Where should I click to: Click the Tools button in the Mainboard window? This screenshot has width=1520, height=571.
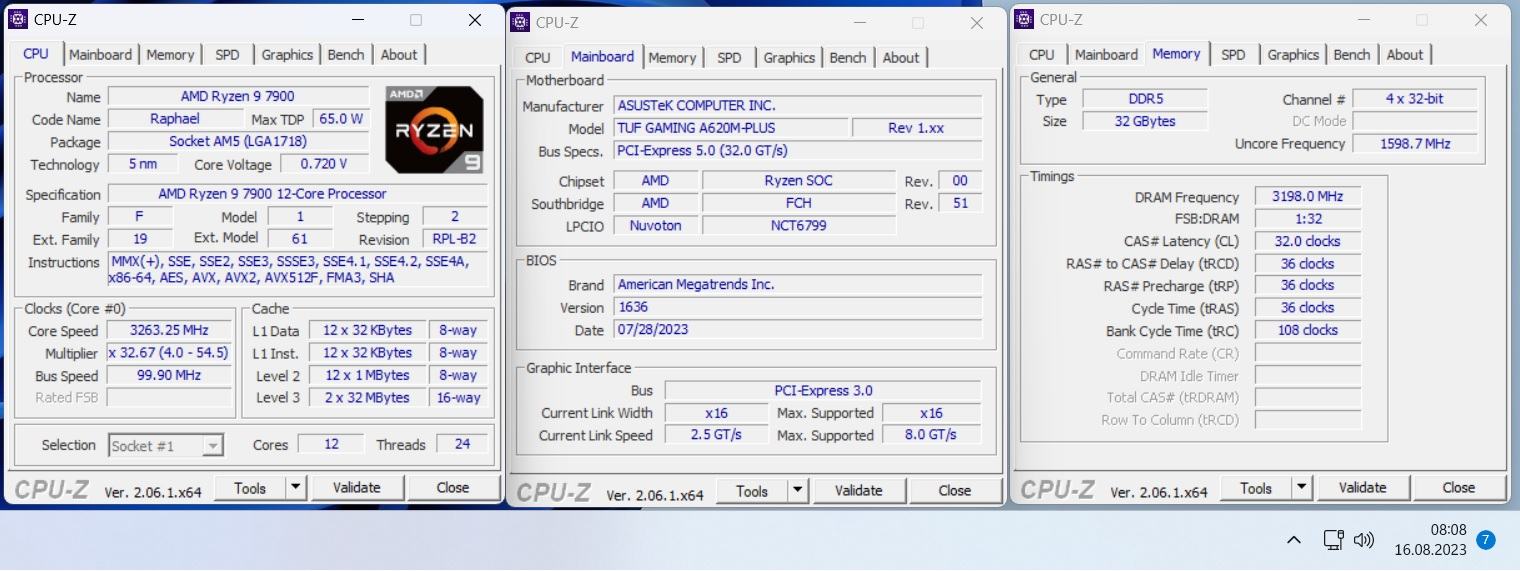coord(752,491)
